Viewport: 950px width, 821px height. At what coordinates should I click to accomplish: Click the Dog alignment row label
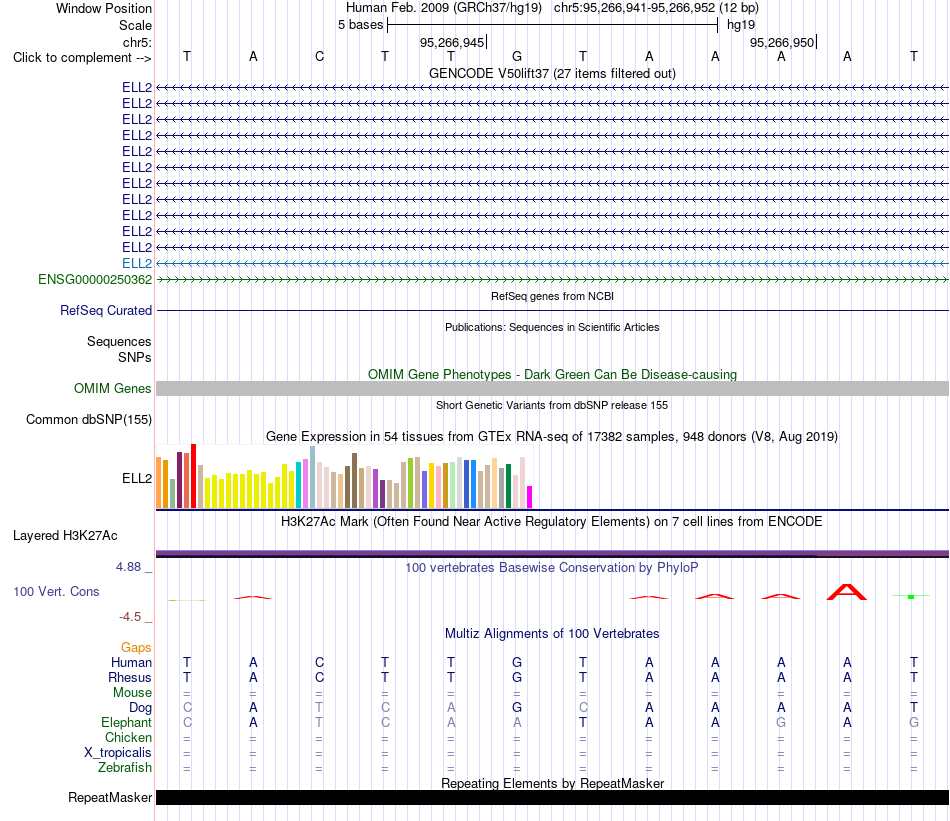[140, 708]
